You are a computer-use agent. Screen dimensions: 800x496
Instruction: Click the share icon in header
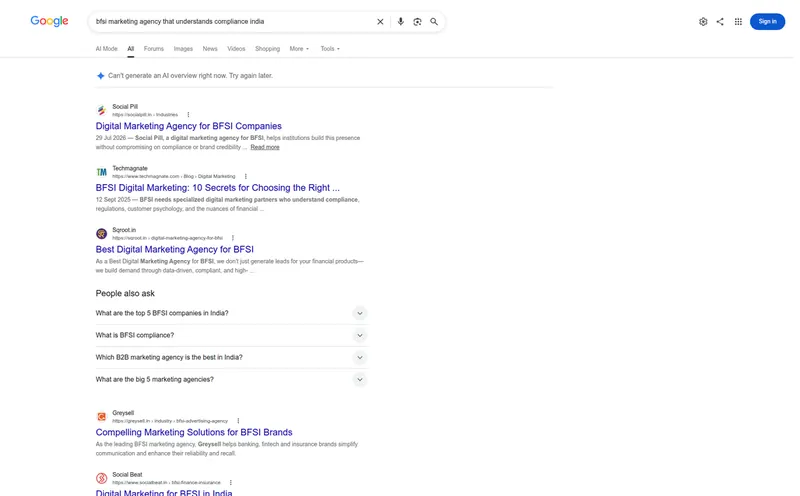click(720, 21)
